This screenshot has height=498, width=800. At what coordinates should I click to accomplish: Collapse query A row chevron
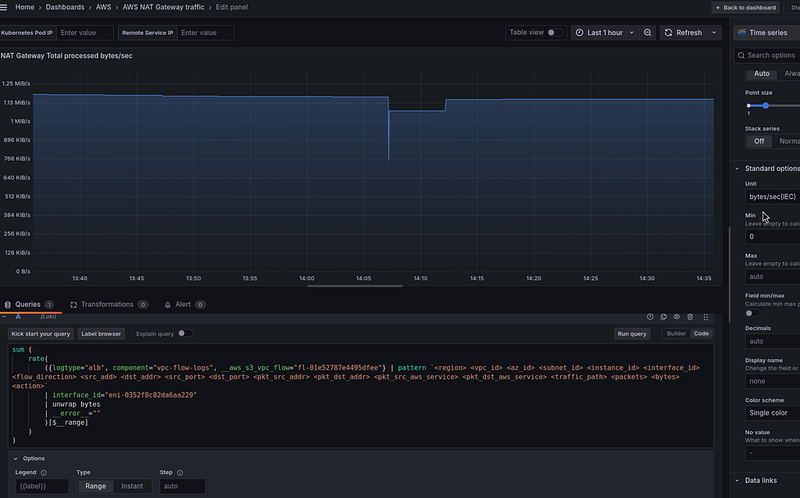click(x=4, y=317)
